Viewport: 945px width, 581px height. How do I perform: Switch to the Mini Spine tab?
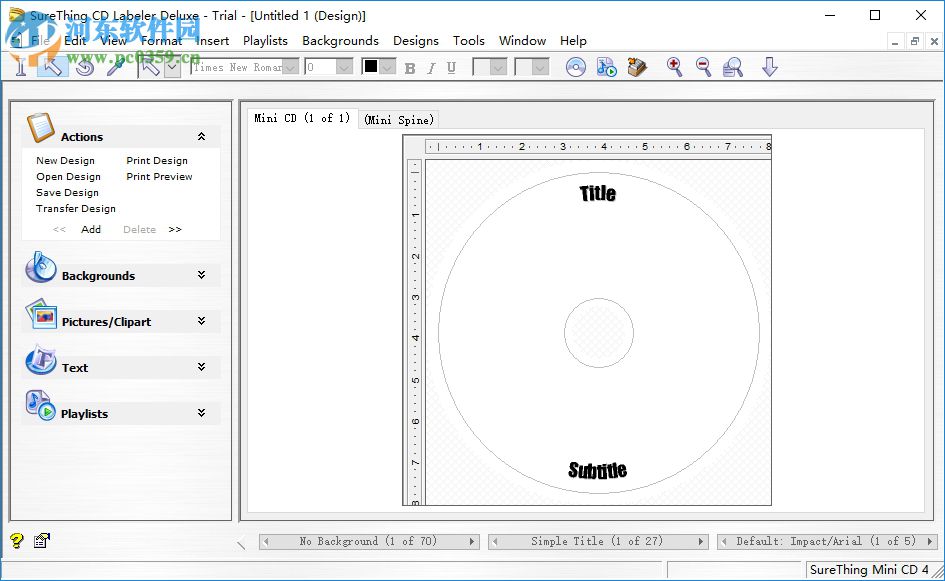pos(398,119)
